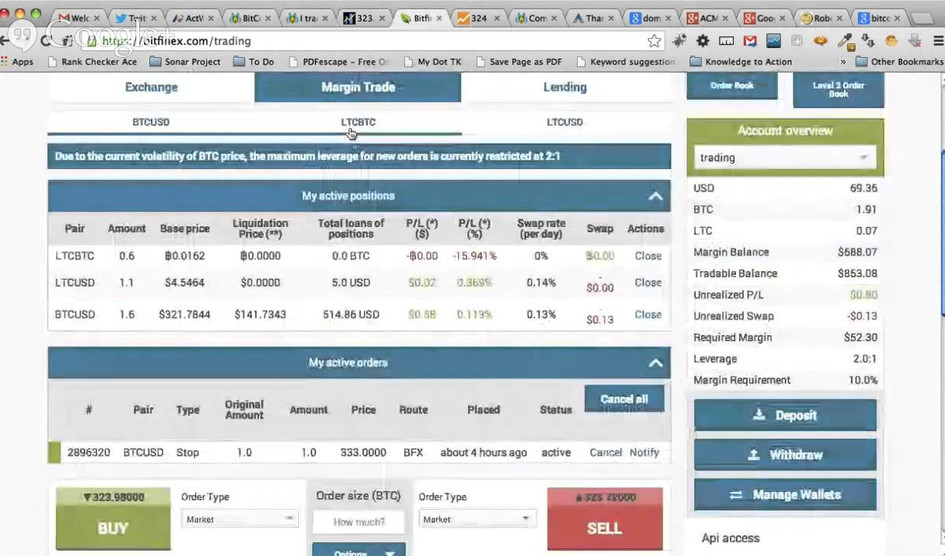Show hidden bookmarks with the double chevron
Viewport: 945px width, 556px height.
point(843,61)
